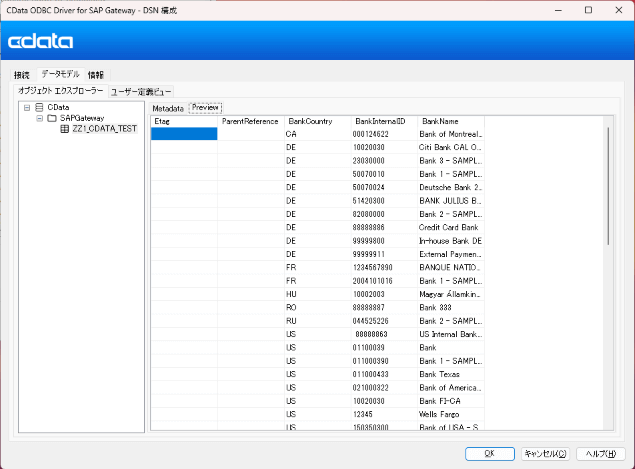Screen dimensions: 635x469
Task: Select BankInternalID cell 51420300
Action: (x=384, y=201)
